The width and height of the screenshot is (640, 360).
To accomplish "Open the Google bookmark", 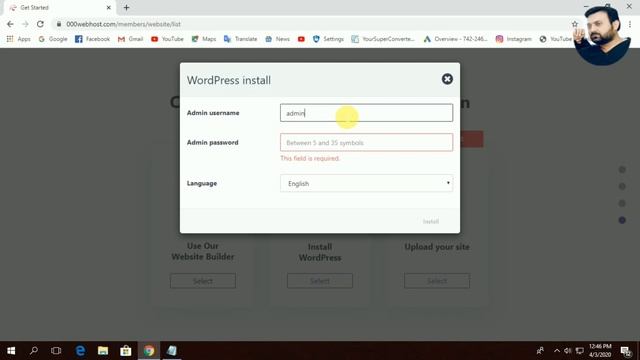I will (x=53, y=39).
